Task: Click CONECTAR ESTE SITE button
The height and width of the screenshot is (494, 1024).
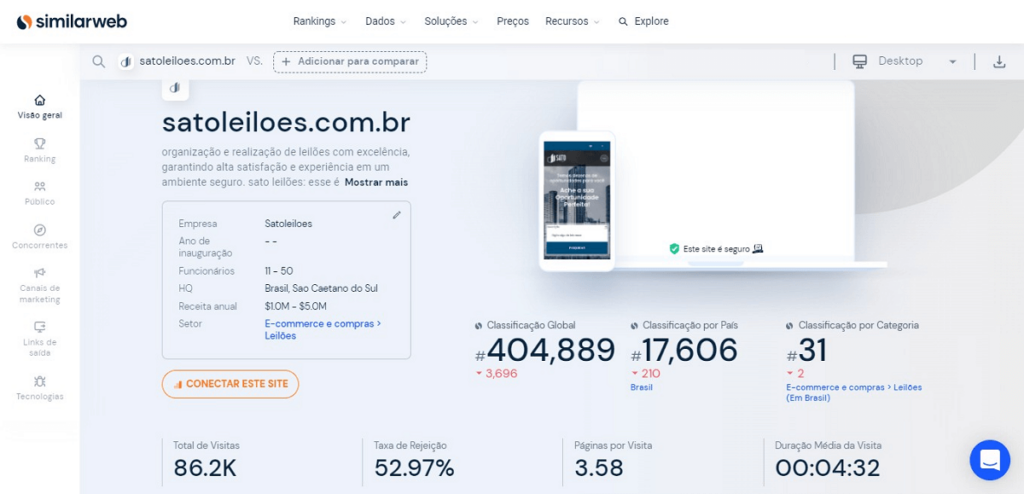Action: pos(230,384)
